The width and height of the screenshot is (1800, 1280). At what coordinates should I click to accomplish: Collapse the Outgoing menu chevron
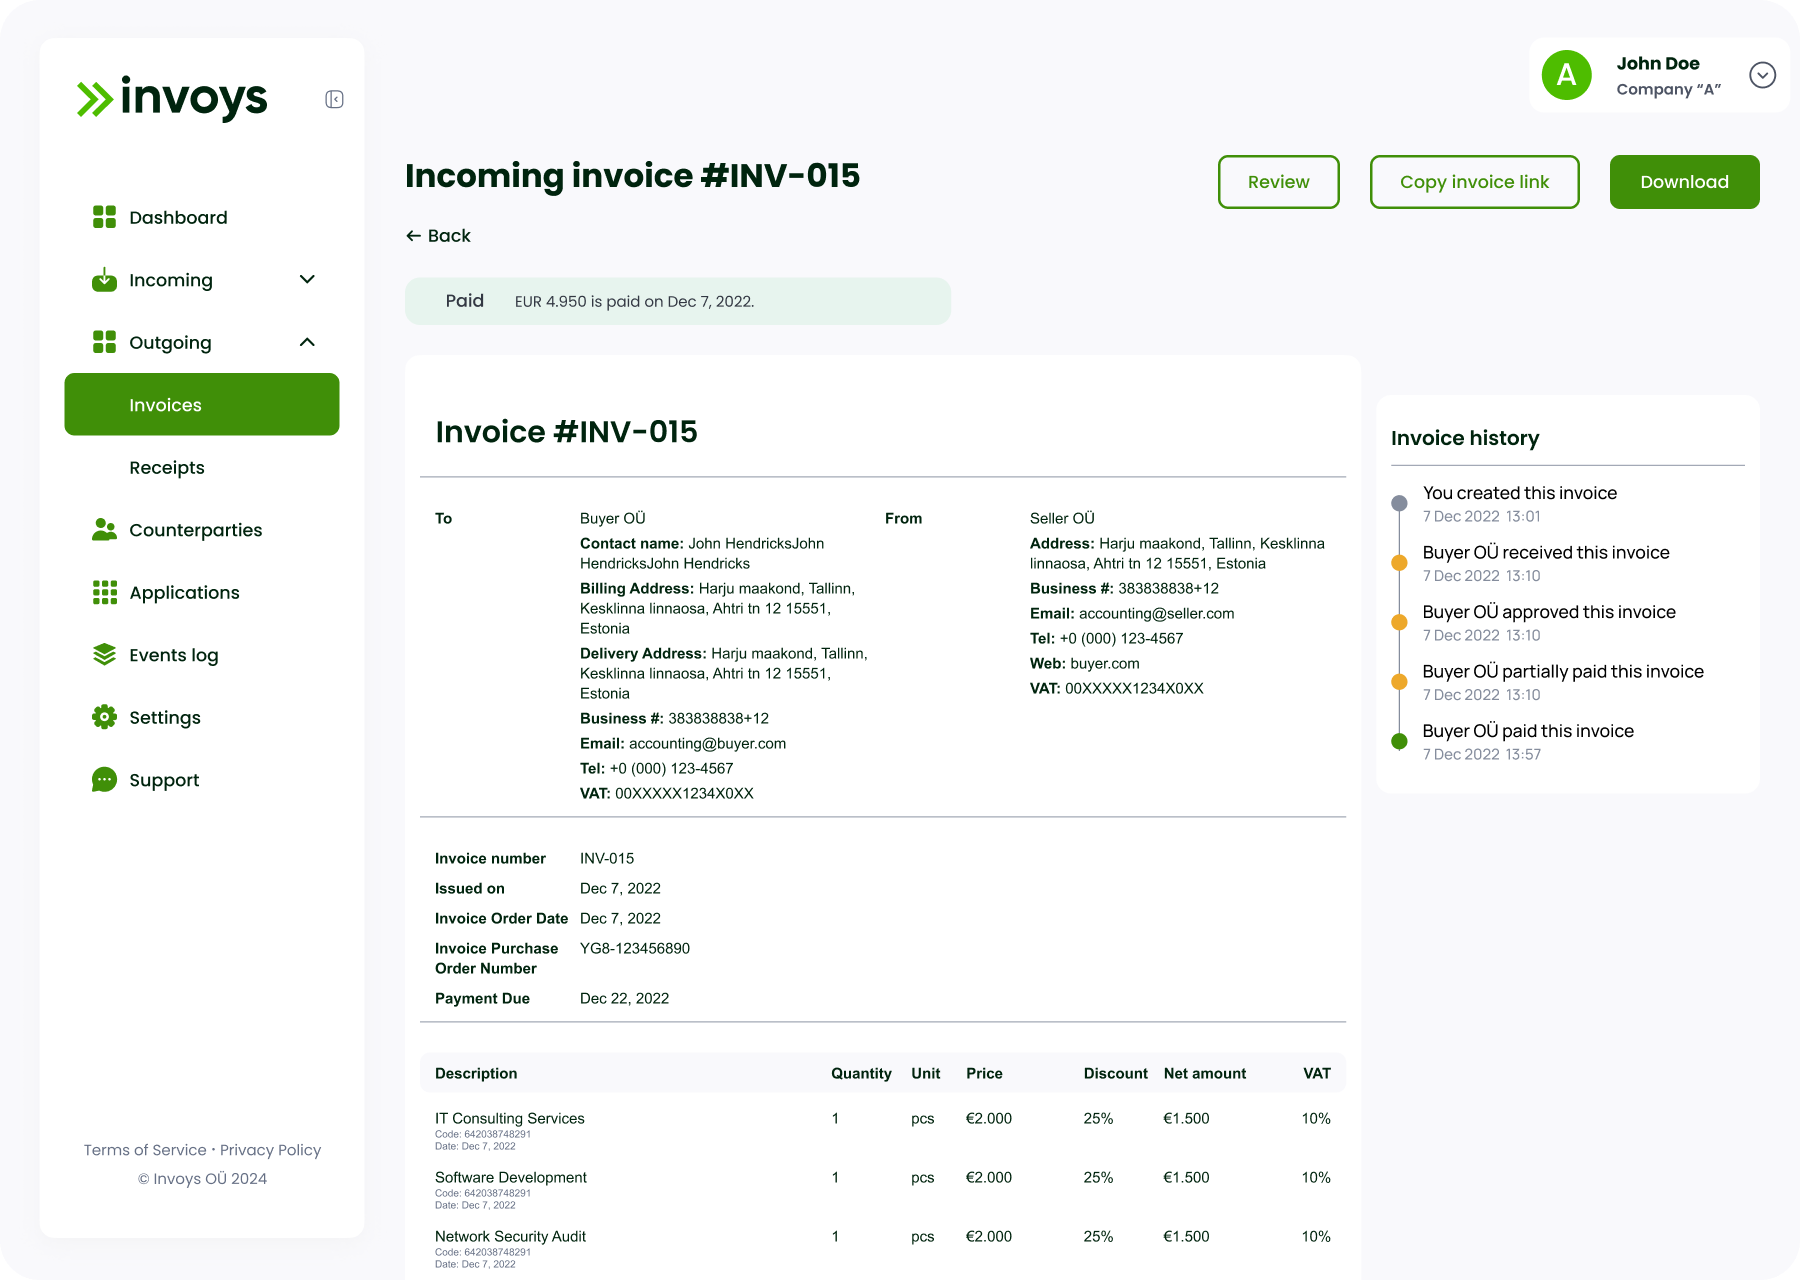click(307, 342)
